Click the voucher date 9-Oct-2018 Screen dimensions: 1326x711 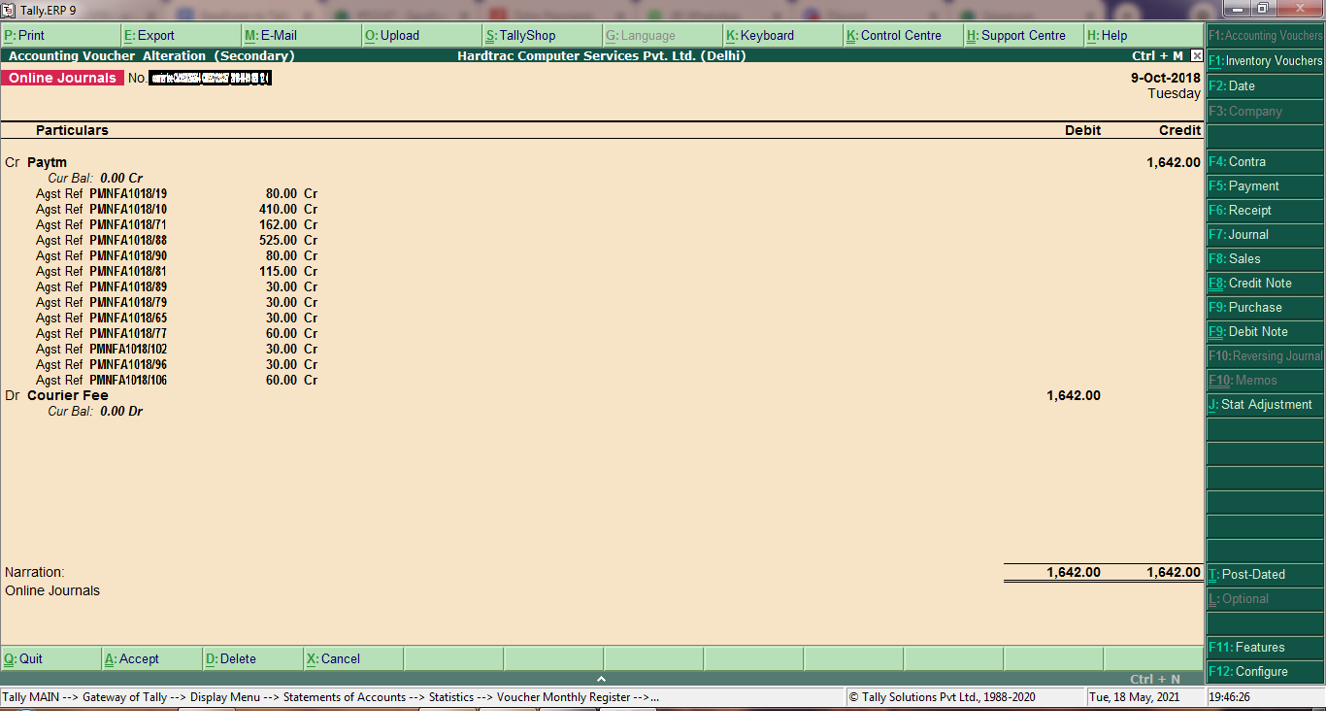(1166, 78)
